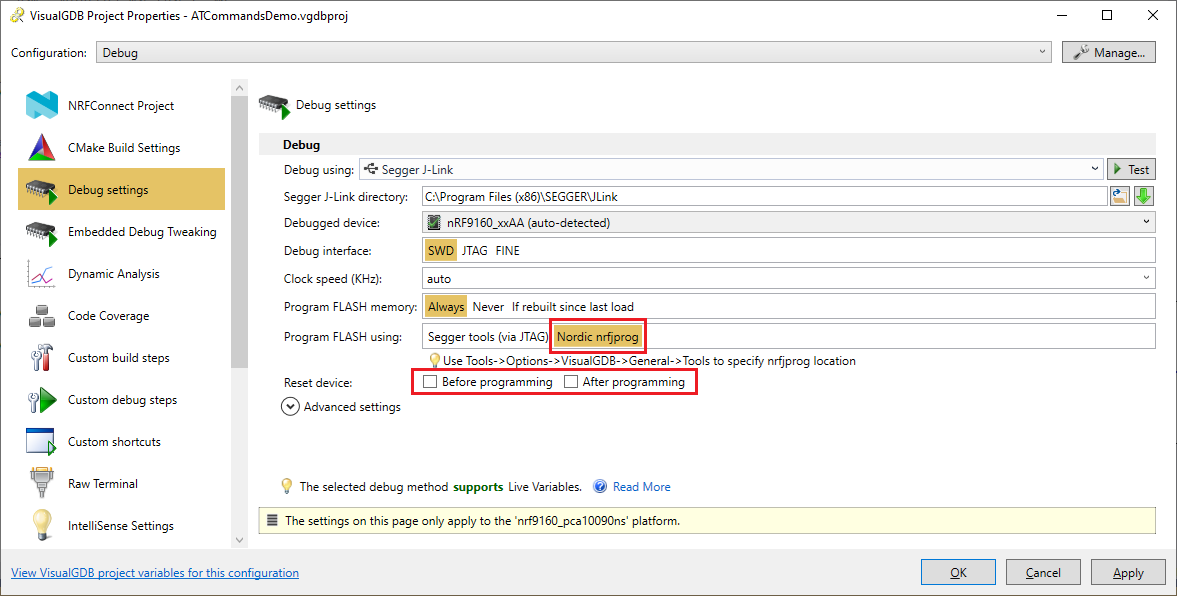Click the Dynamic Analysis graph icon

point(41,274)
